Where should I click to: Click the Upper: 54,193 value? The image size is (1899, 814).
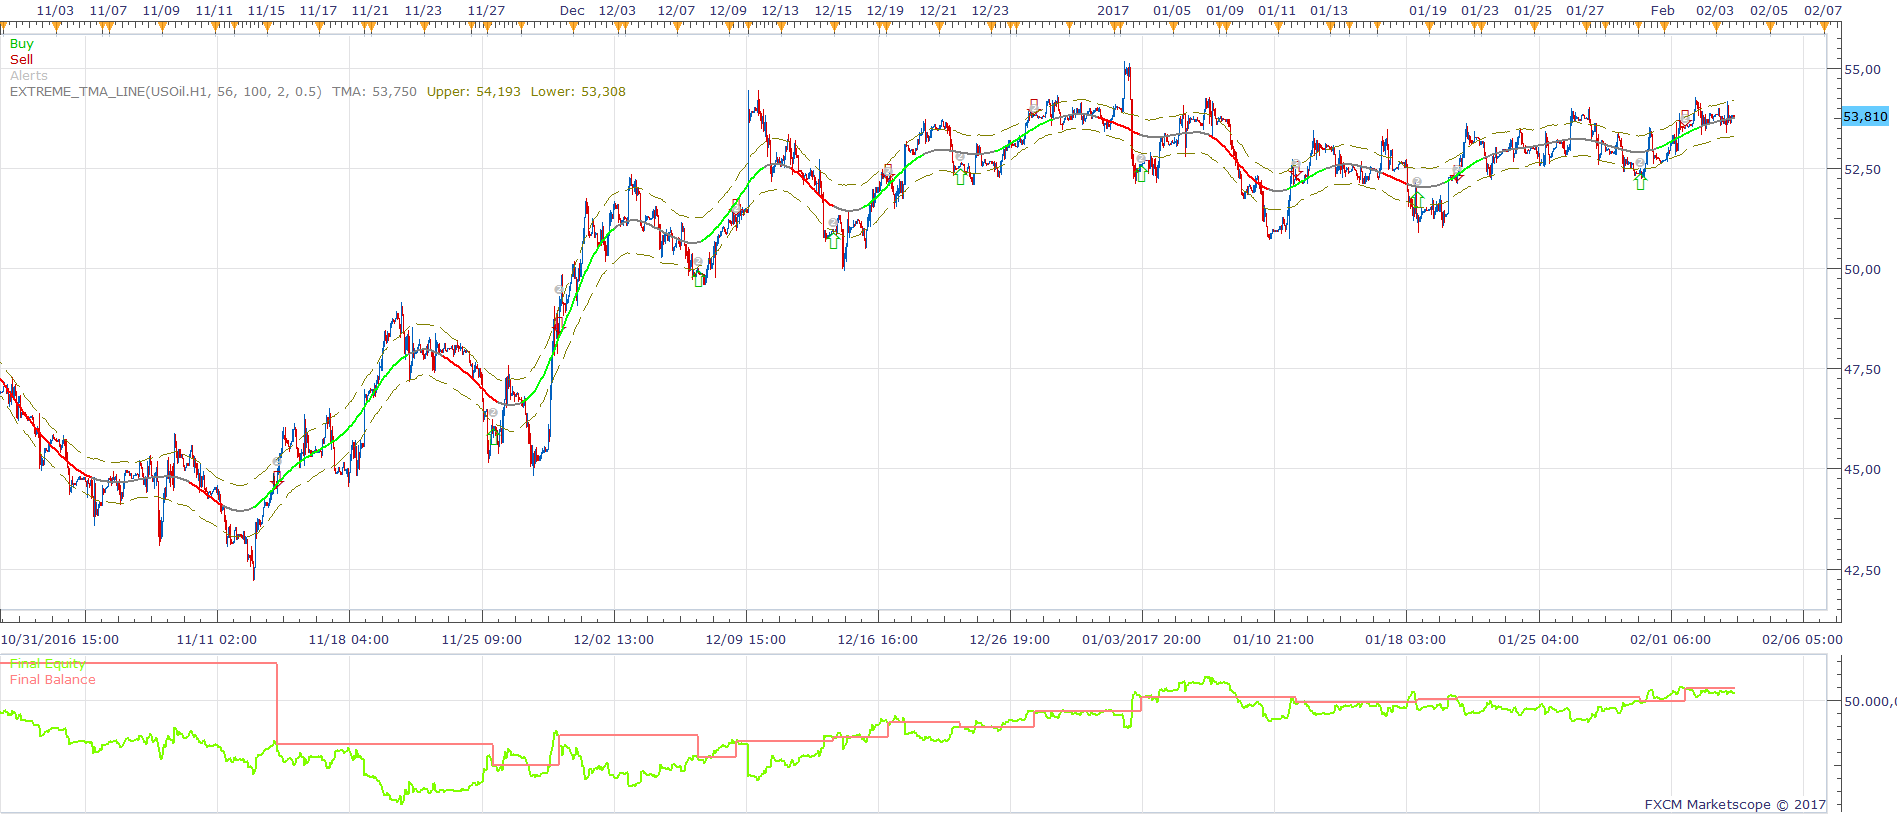coord(474,92)
